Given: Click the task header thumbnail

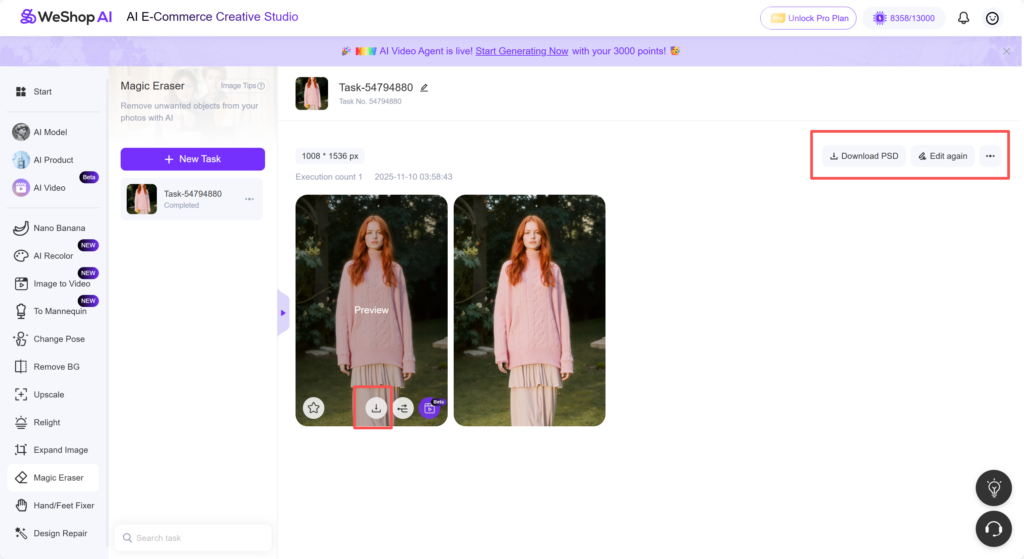Looking at the screenshot, I should pos(312,93).
